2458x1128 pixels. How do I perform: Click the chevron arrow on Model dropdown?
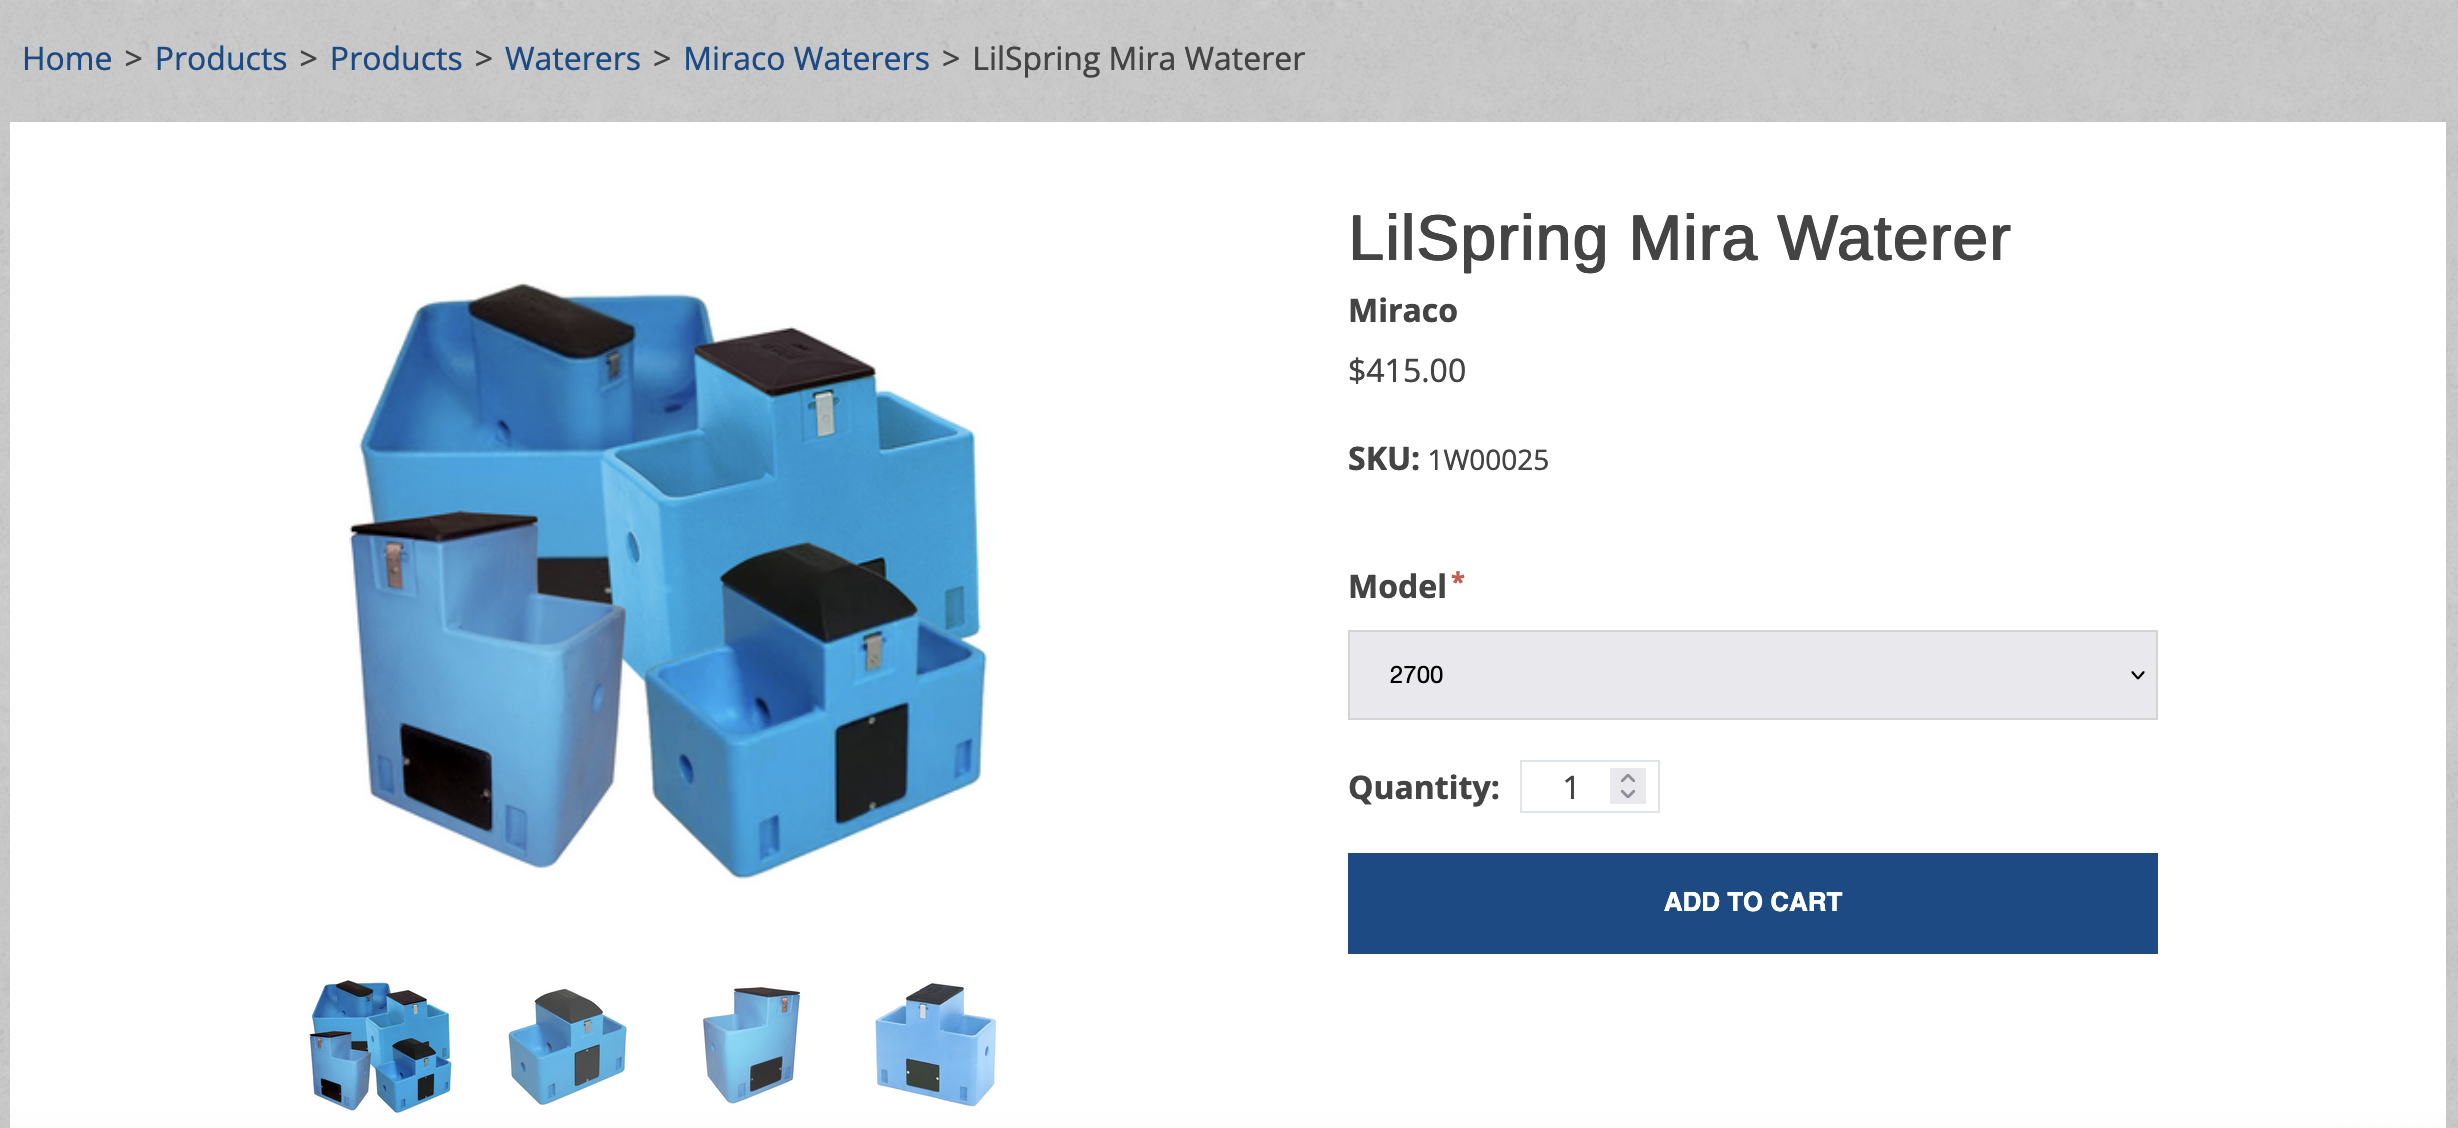pyautogui.click(x=2137, y=675)
